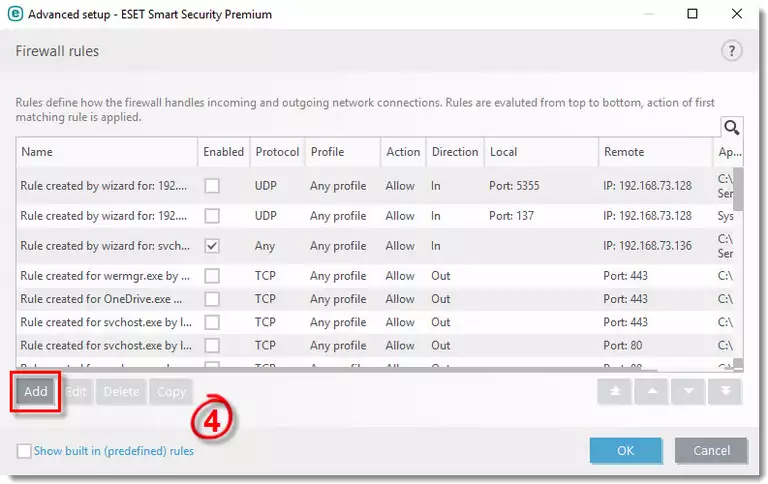This screenshot has height=484, width=768.
Task: Move rule down one position
Action: 687,392
